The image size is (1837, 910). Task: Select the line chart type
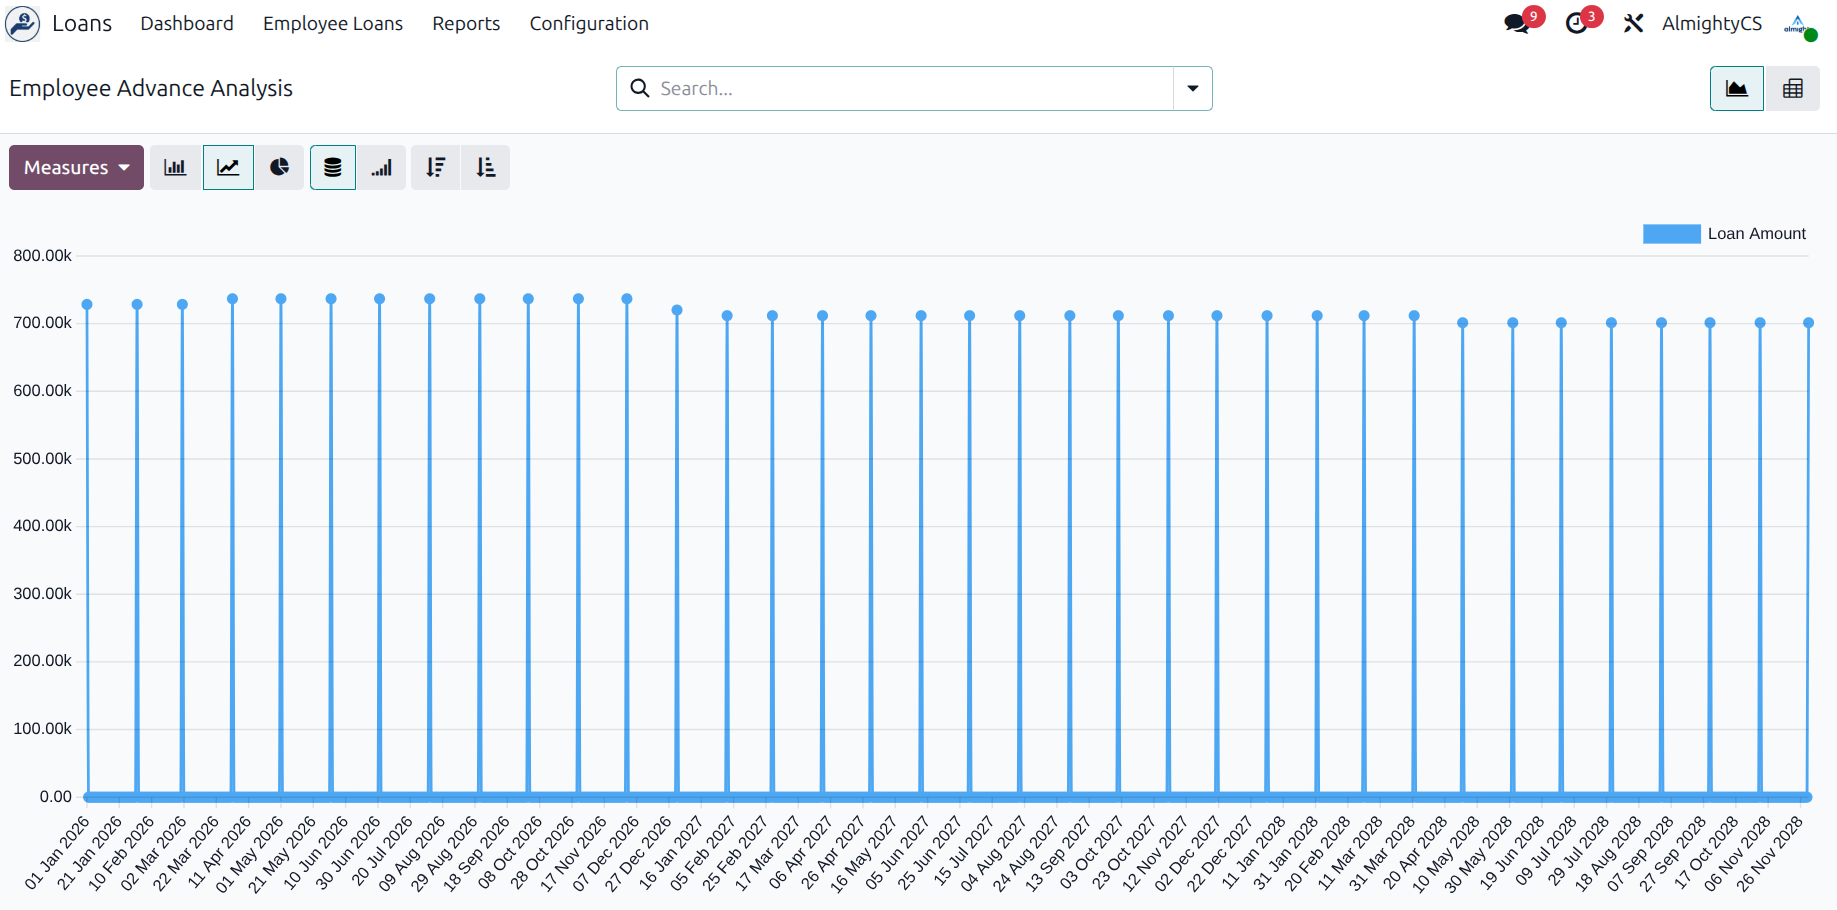point(228,168)
